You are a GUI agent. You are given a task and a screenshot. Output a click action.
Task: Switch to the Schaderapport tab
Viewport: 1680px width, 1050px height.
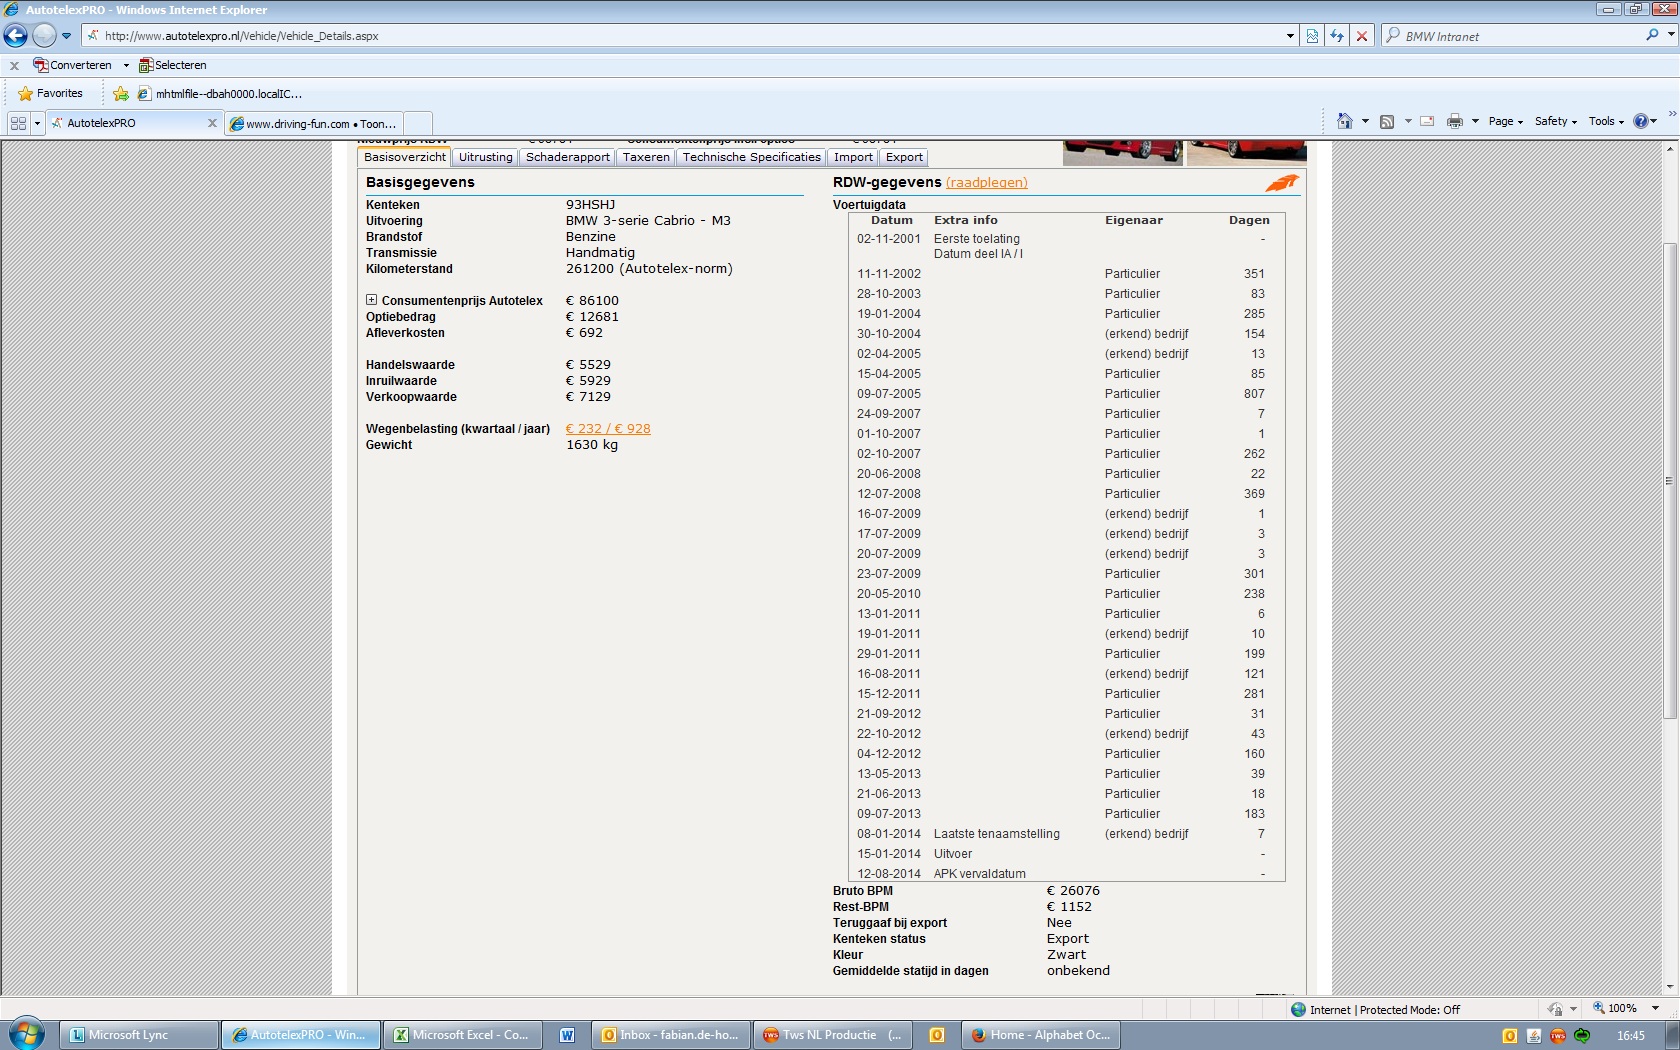point(568,157)
